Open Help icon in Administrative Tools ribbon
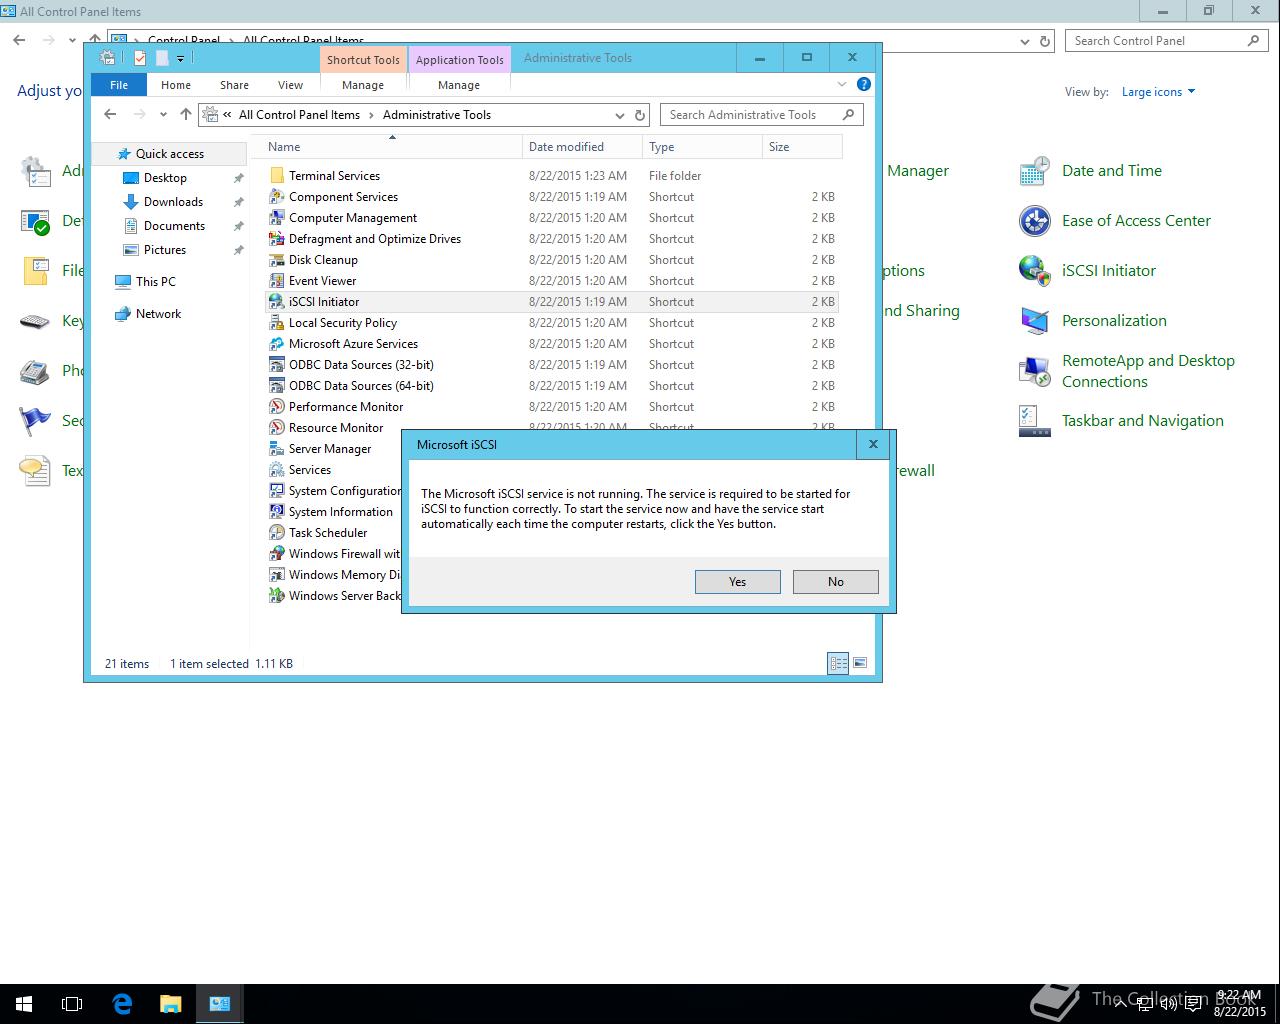 [864, 84]
